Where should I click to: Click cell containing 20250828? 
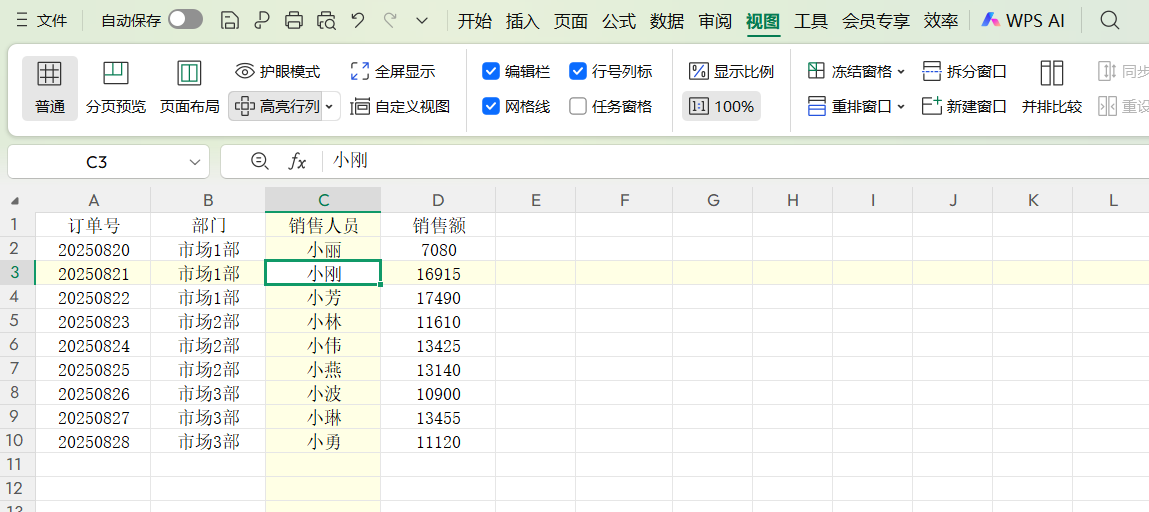[93, 442]
